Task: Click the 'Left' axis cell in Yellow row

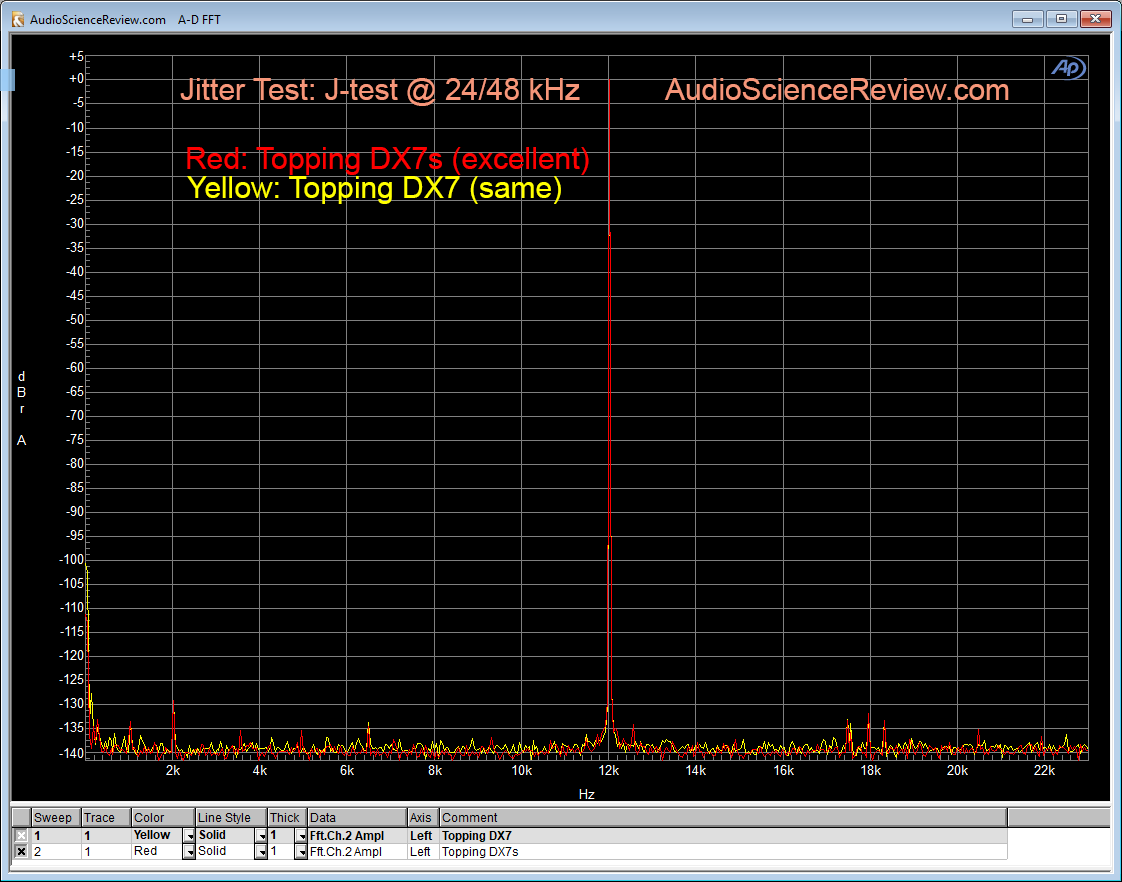Action: pos(423,836)
